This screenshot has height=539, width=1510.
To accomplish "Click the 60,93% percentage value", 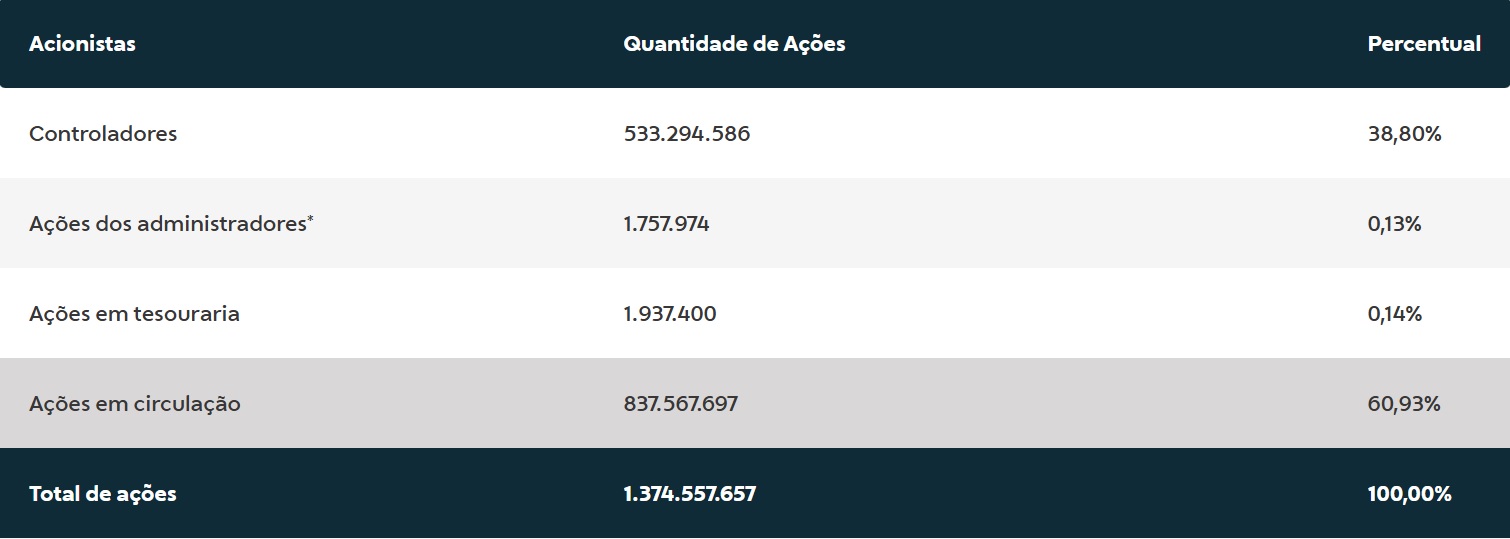I will pyautogui.click(x=1403, y=404).
